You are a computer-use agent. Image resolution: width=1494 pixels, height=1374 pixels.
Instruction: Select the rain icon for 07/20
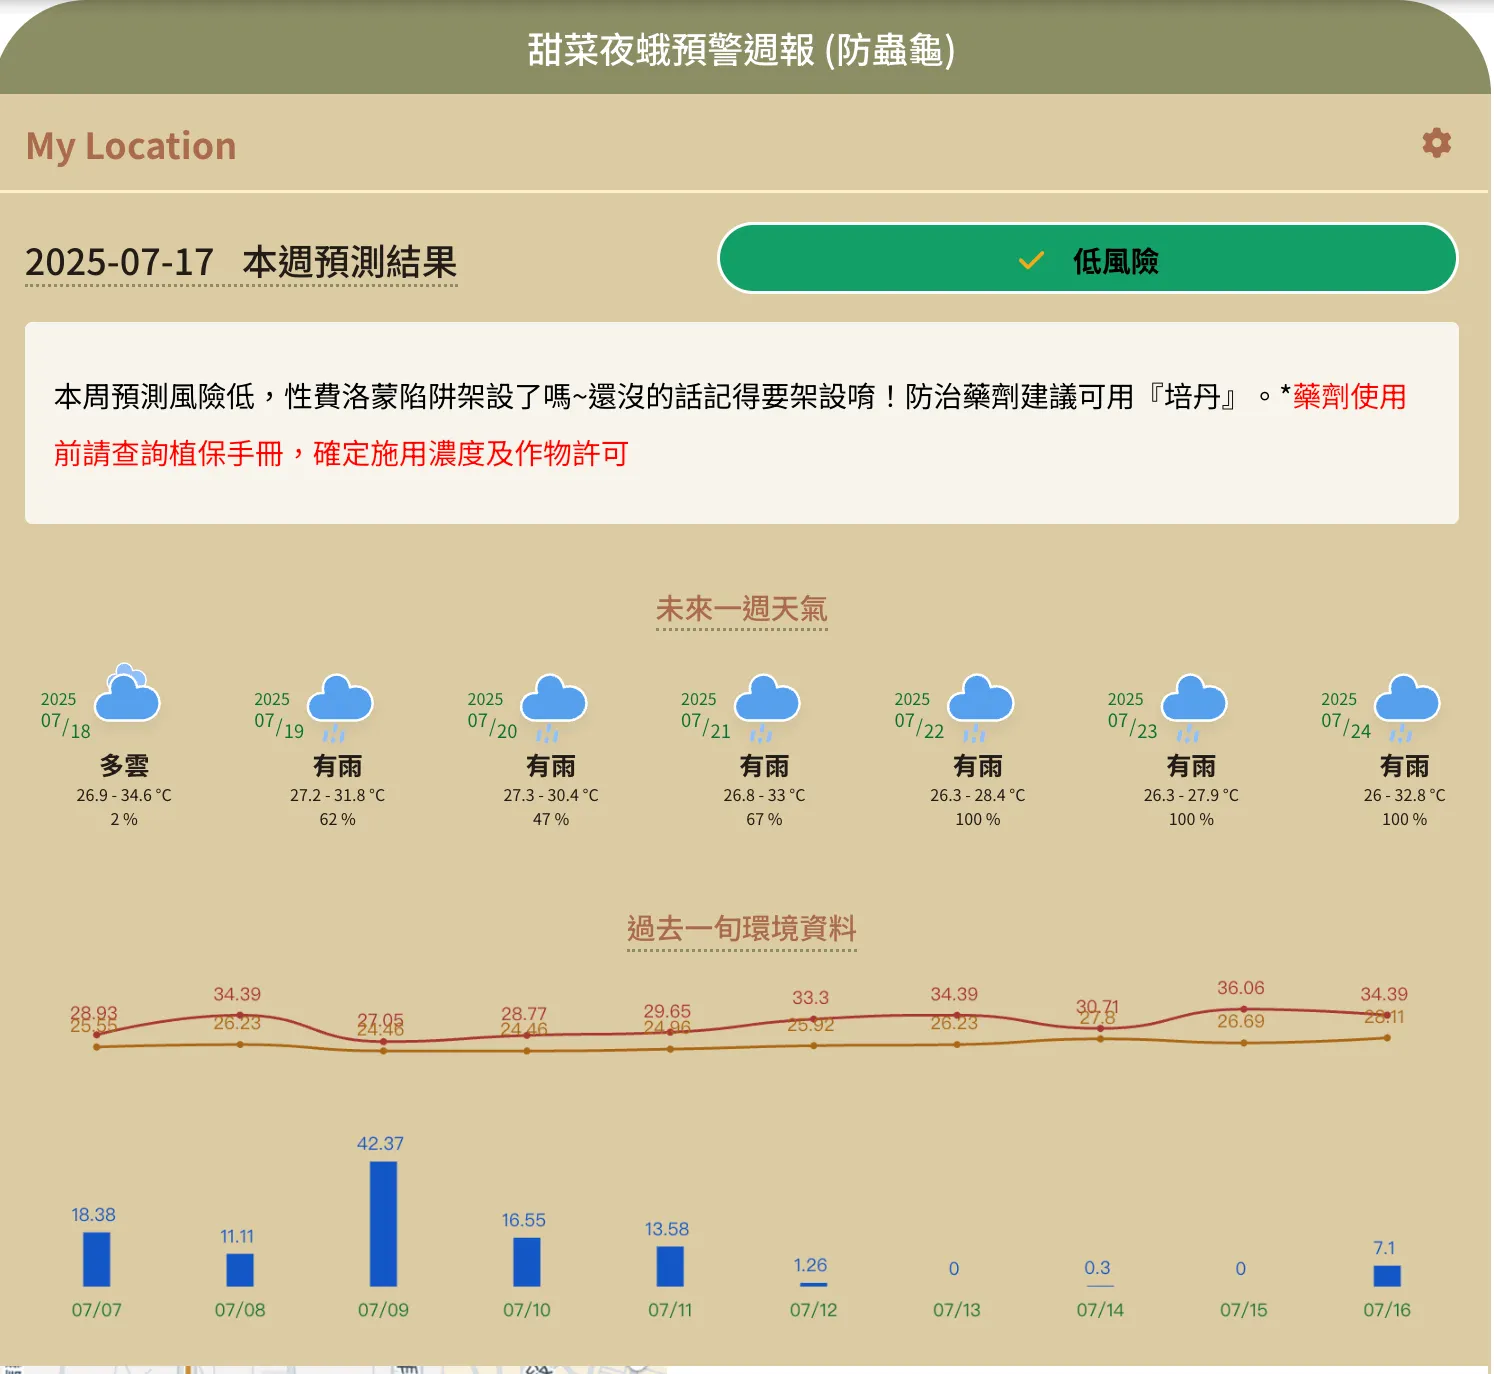point(553,704)
